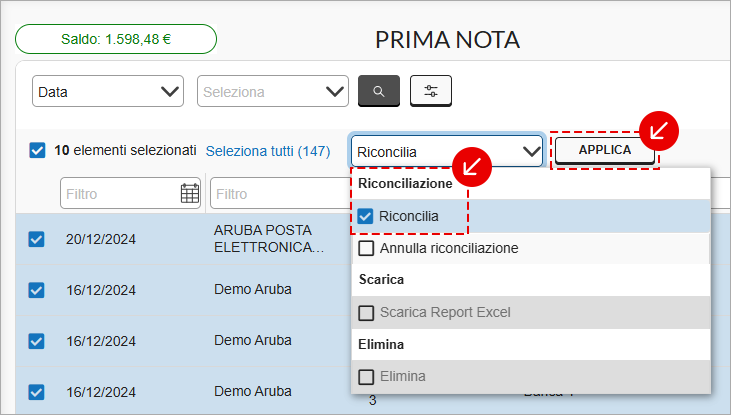Uncheck the Riconcilia option checkbox

pos(365,216)
